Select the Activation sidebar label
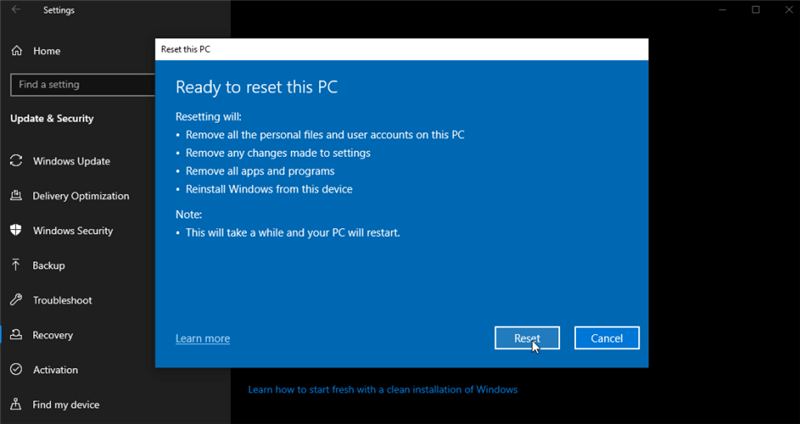800x424 pixels. (56, 370)
